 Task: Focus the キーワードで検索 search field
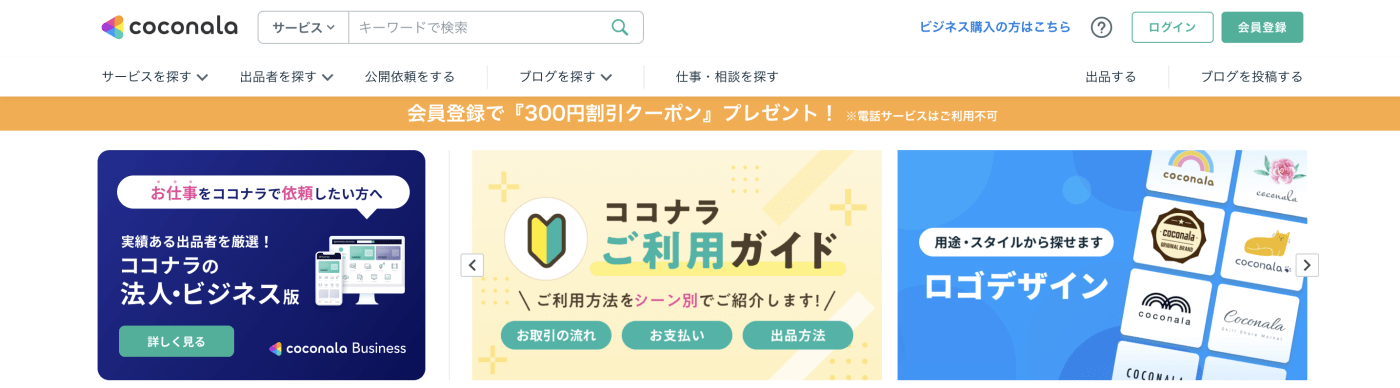point(478,27)
